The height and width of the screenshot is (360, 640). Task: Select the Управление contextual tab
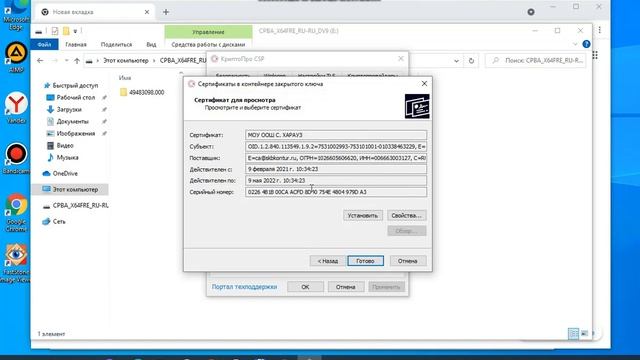[x=208, y=32]
